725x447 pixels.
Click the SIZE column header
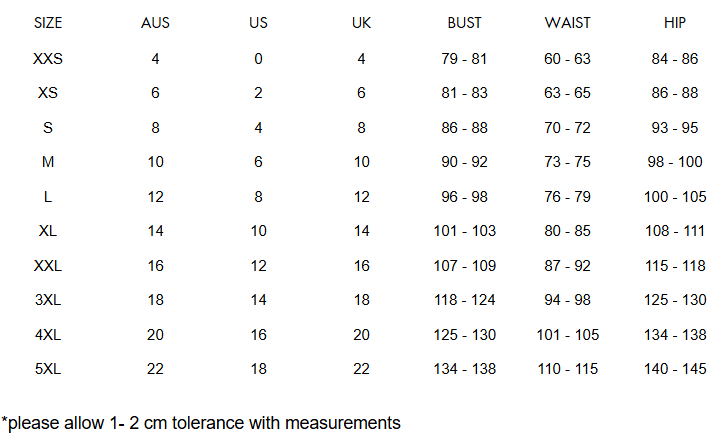[48, 23]
